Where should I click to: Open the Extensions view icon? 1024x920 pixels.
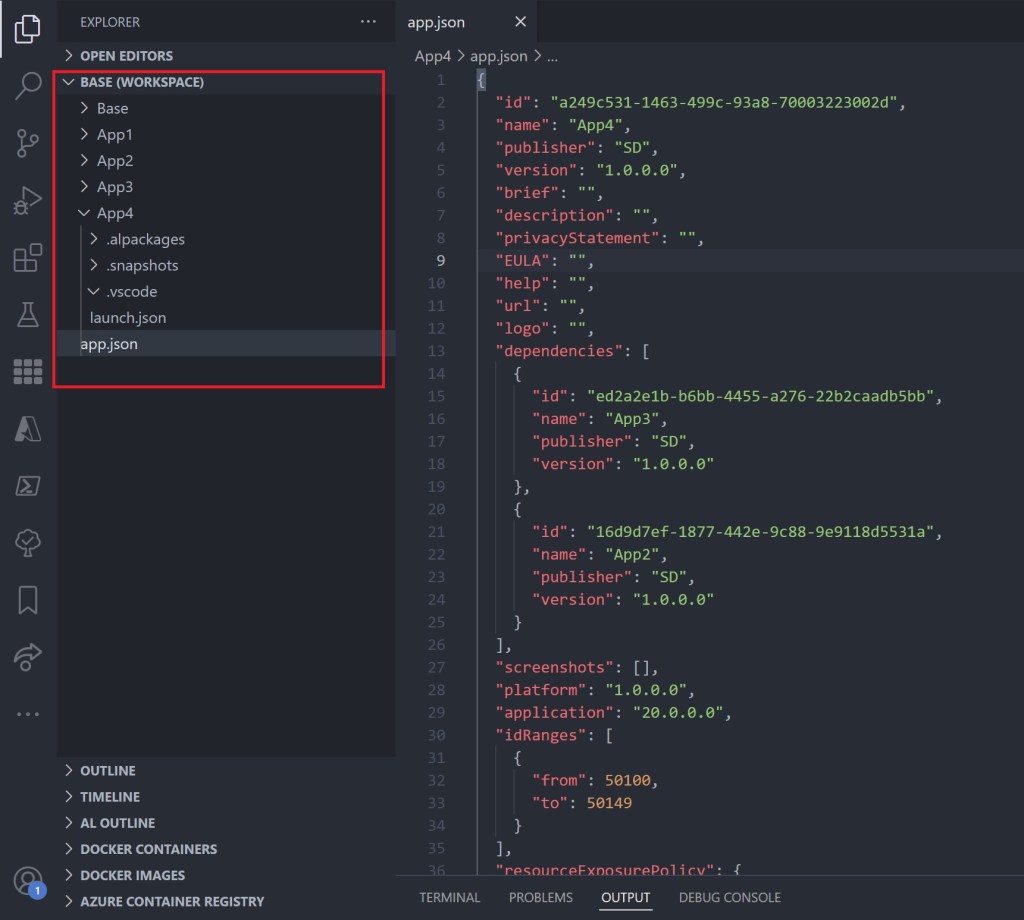pyautogui.click(x=27, y=257)
